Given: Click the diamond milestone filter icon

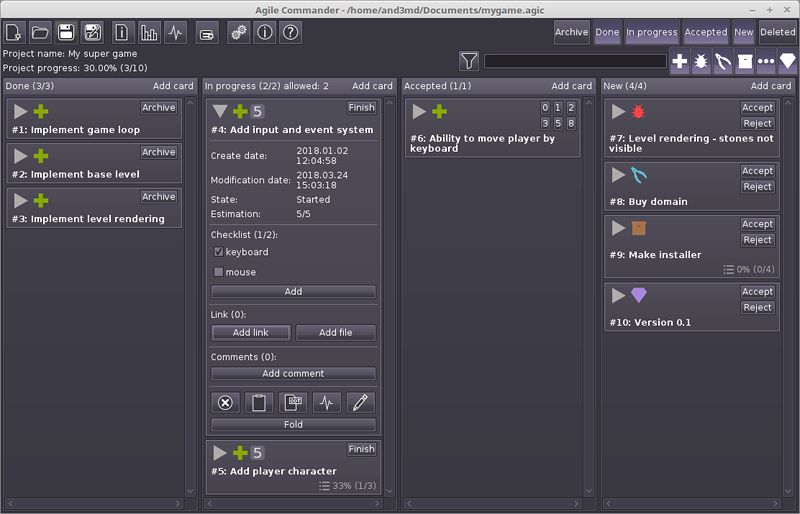Looking at the screenshot, I should click(x=788, y=62).
